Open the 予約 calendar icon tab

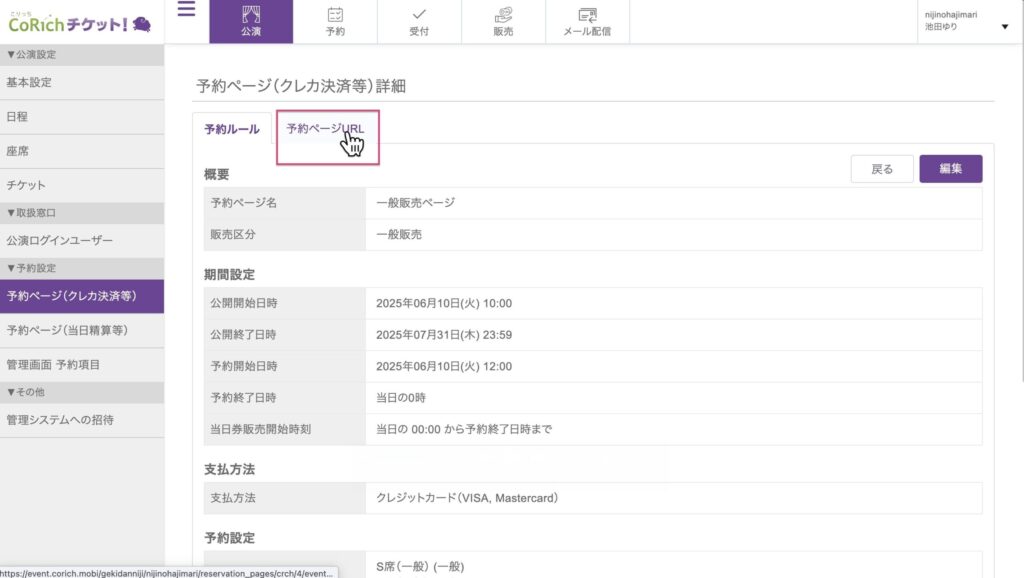(x=335, y=21)
